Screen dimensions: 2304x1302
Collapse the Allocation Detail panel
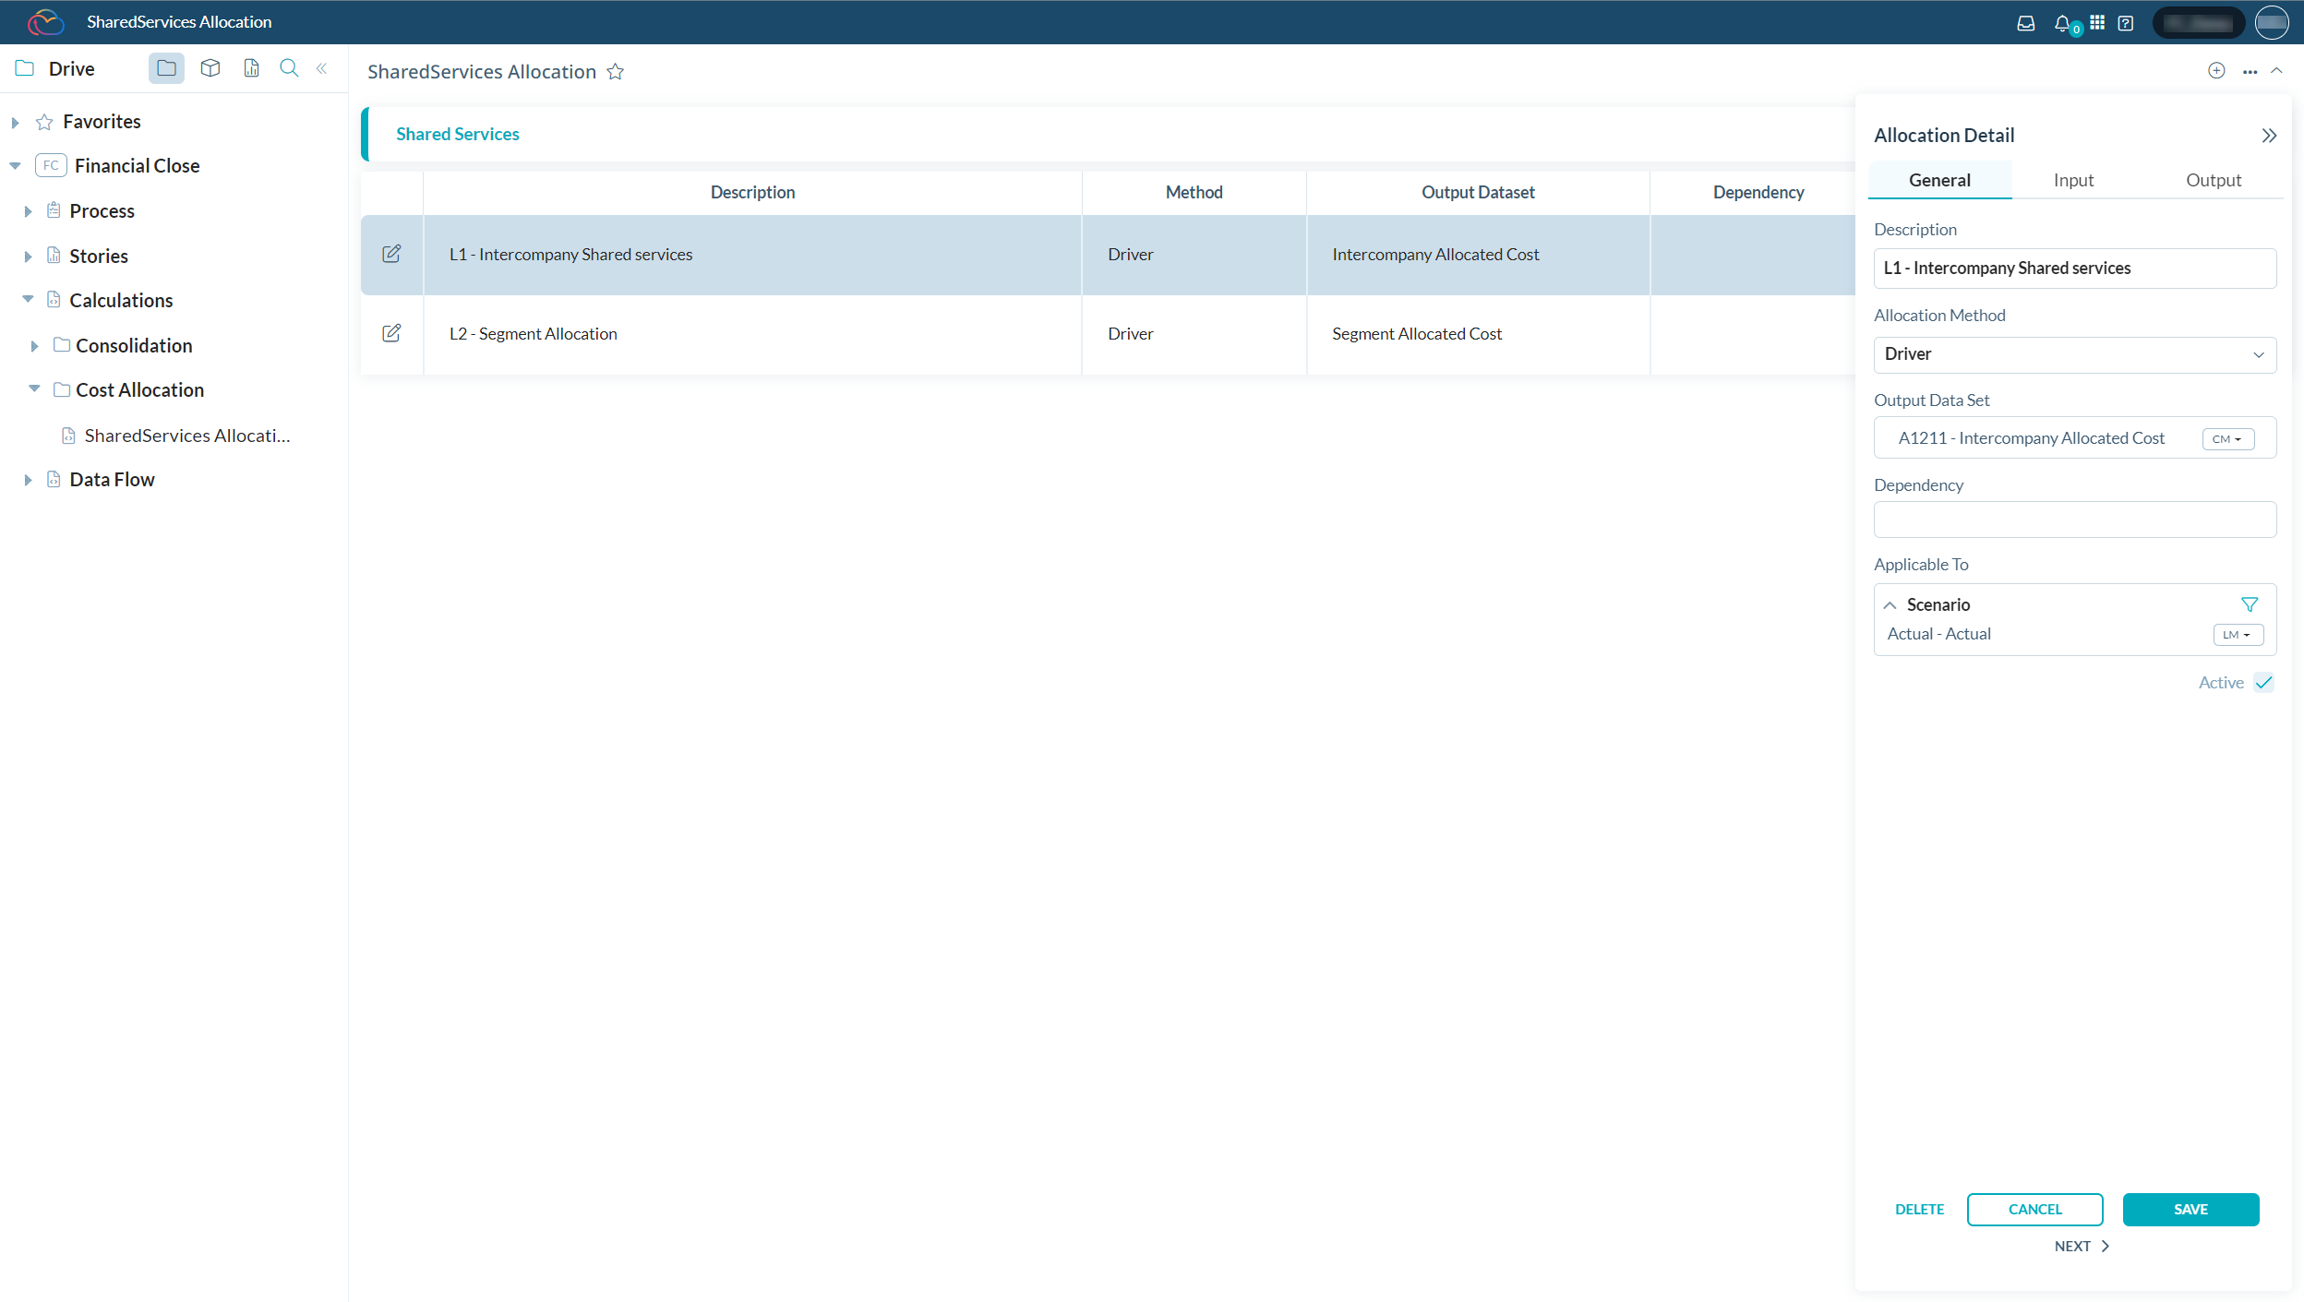click(x=2268, y=136)
